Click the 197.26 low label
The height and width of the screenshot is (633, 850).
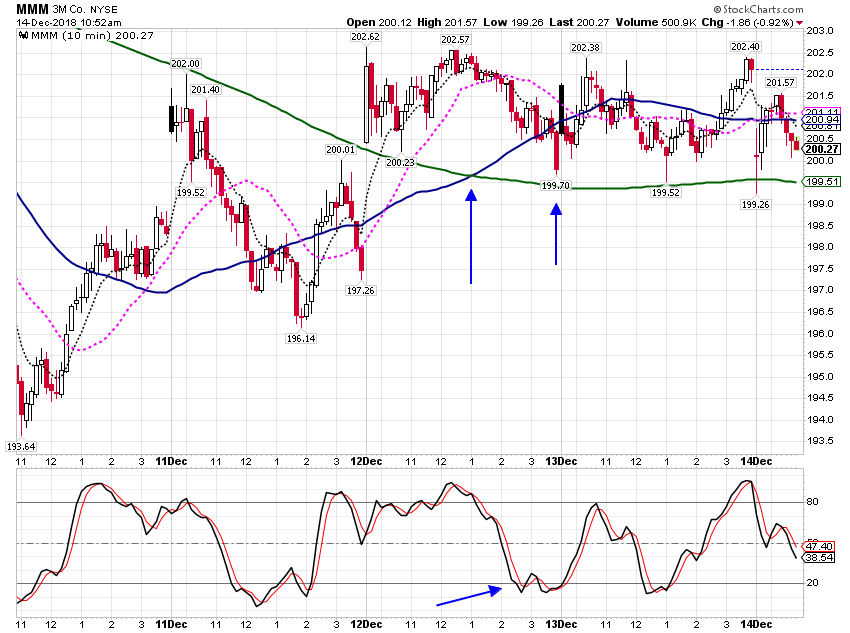point(360,290)
